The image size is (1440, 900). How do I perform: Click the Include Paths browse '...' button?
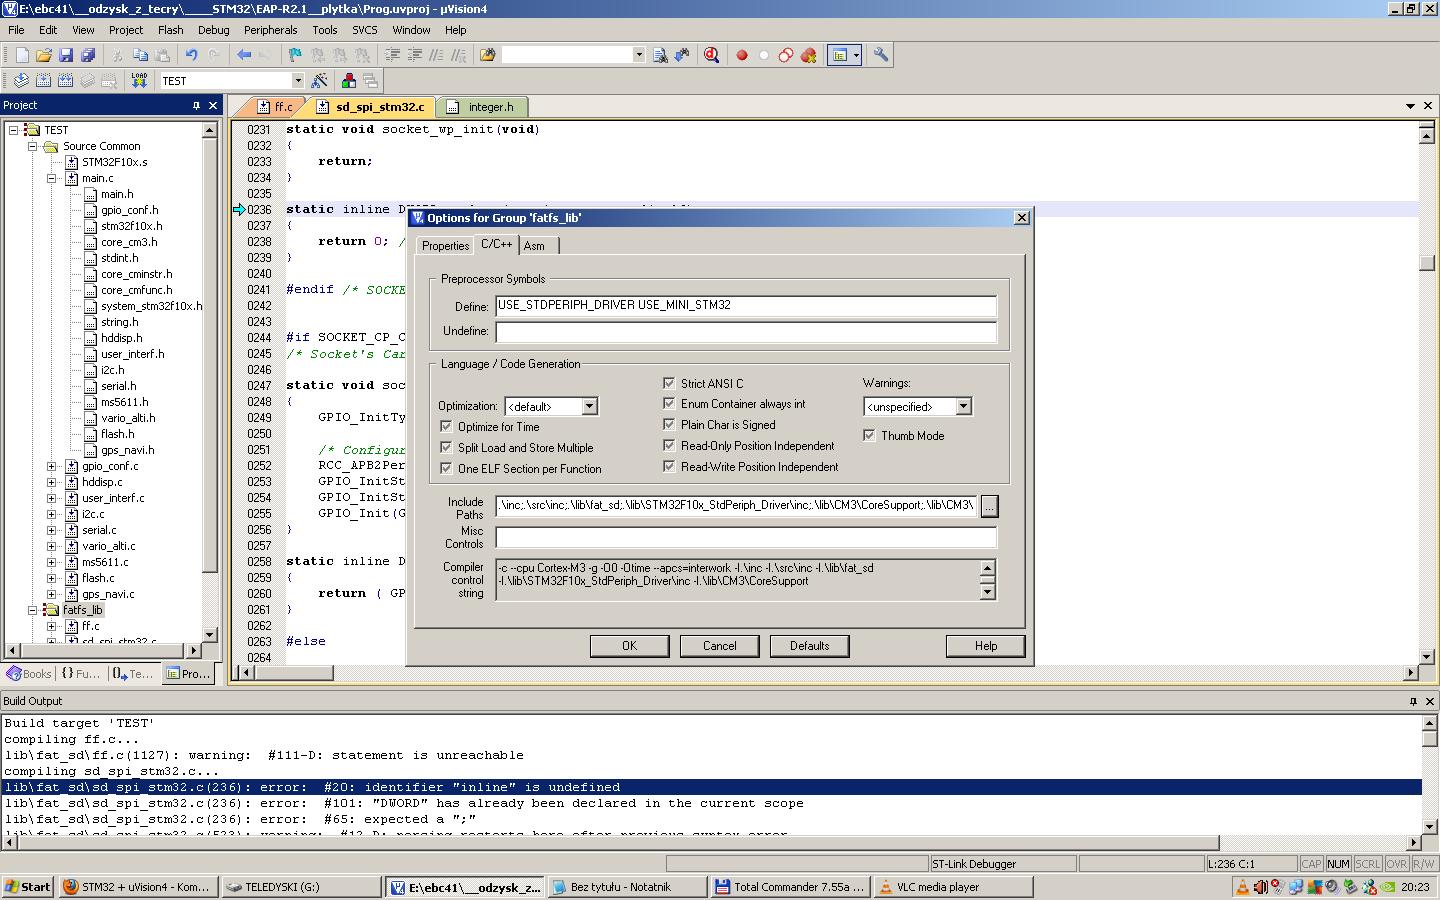coord(989,506)
